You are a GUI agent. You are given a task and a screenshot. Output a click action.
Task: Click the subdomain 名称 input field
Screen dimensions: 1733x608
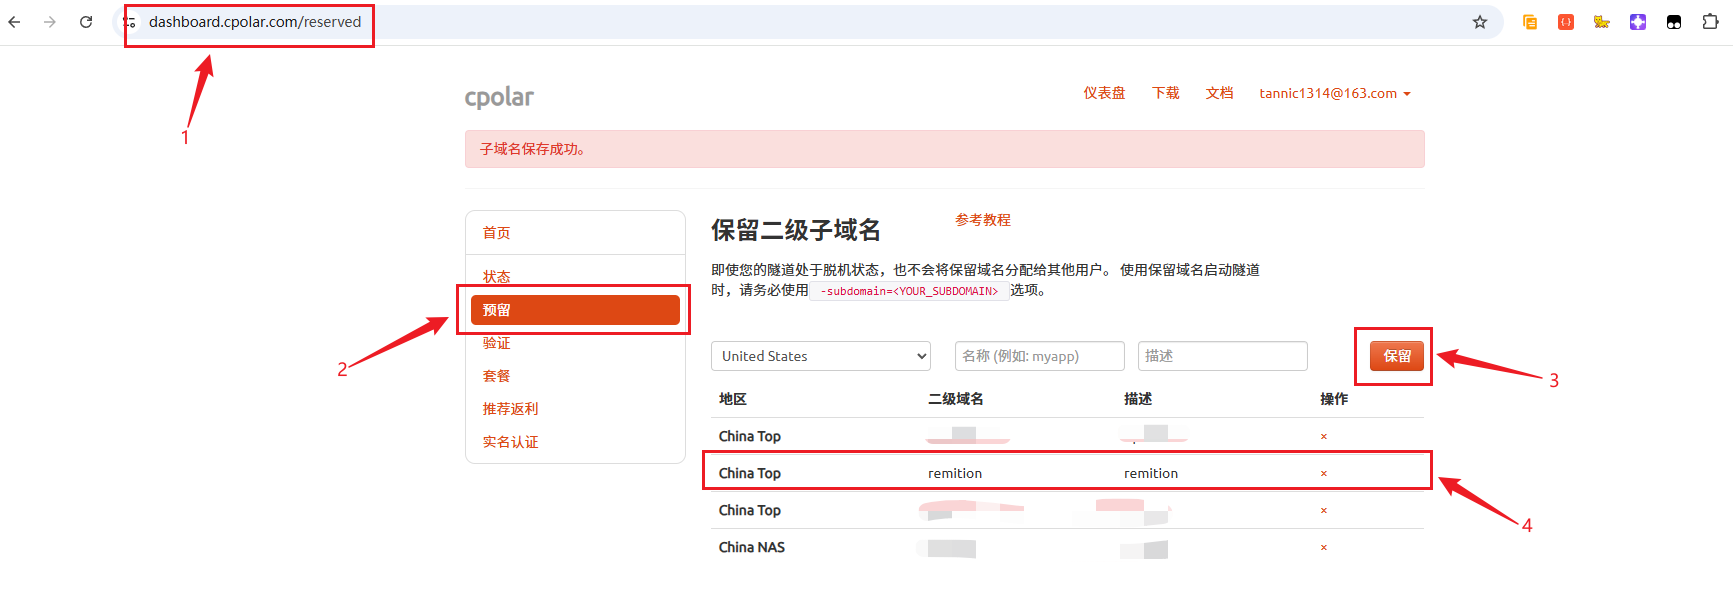coord(1039,356)
